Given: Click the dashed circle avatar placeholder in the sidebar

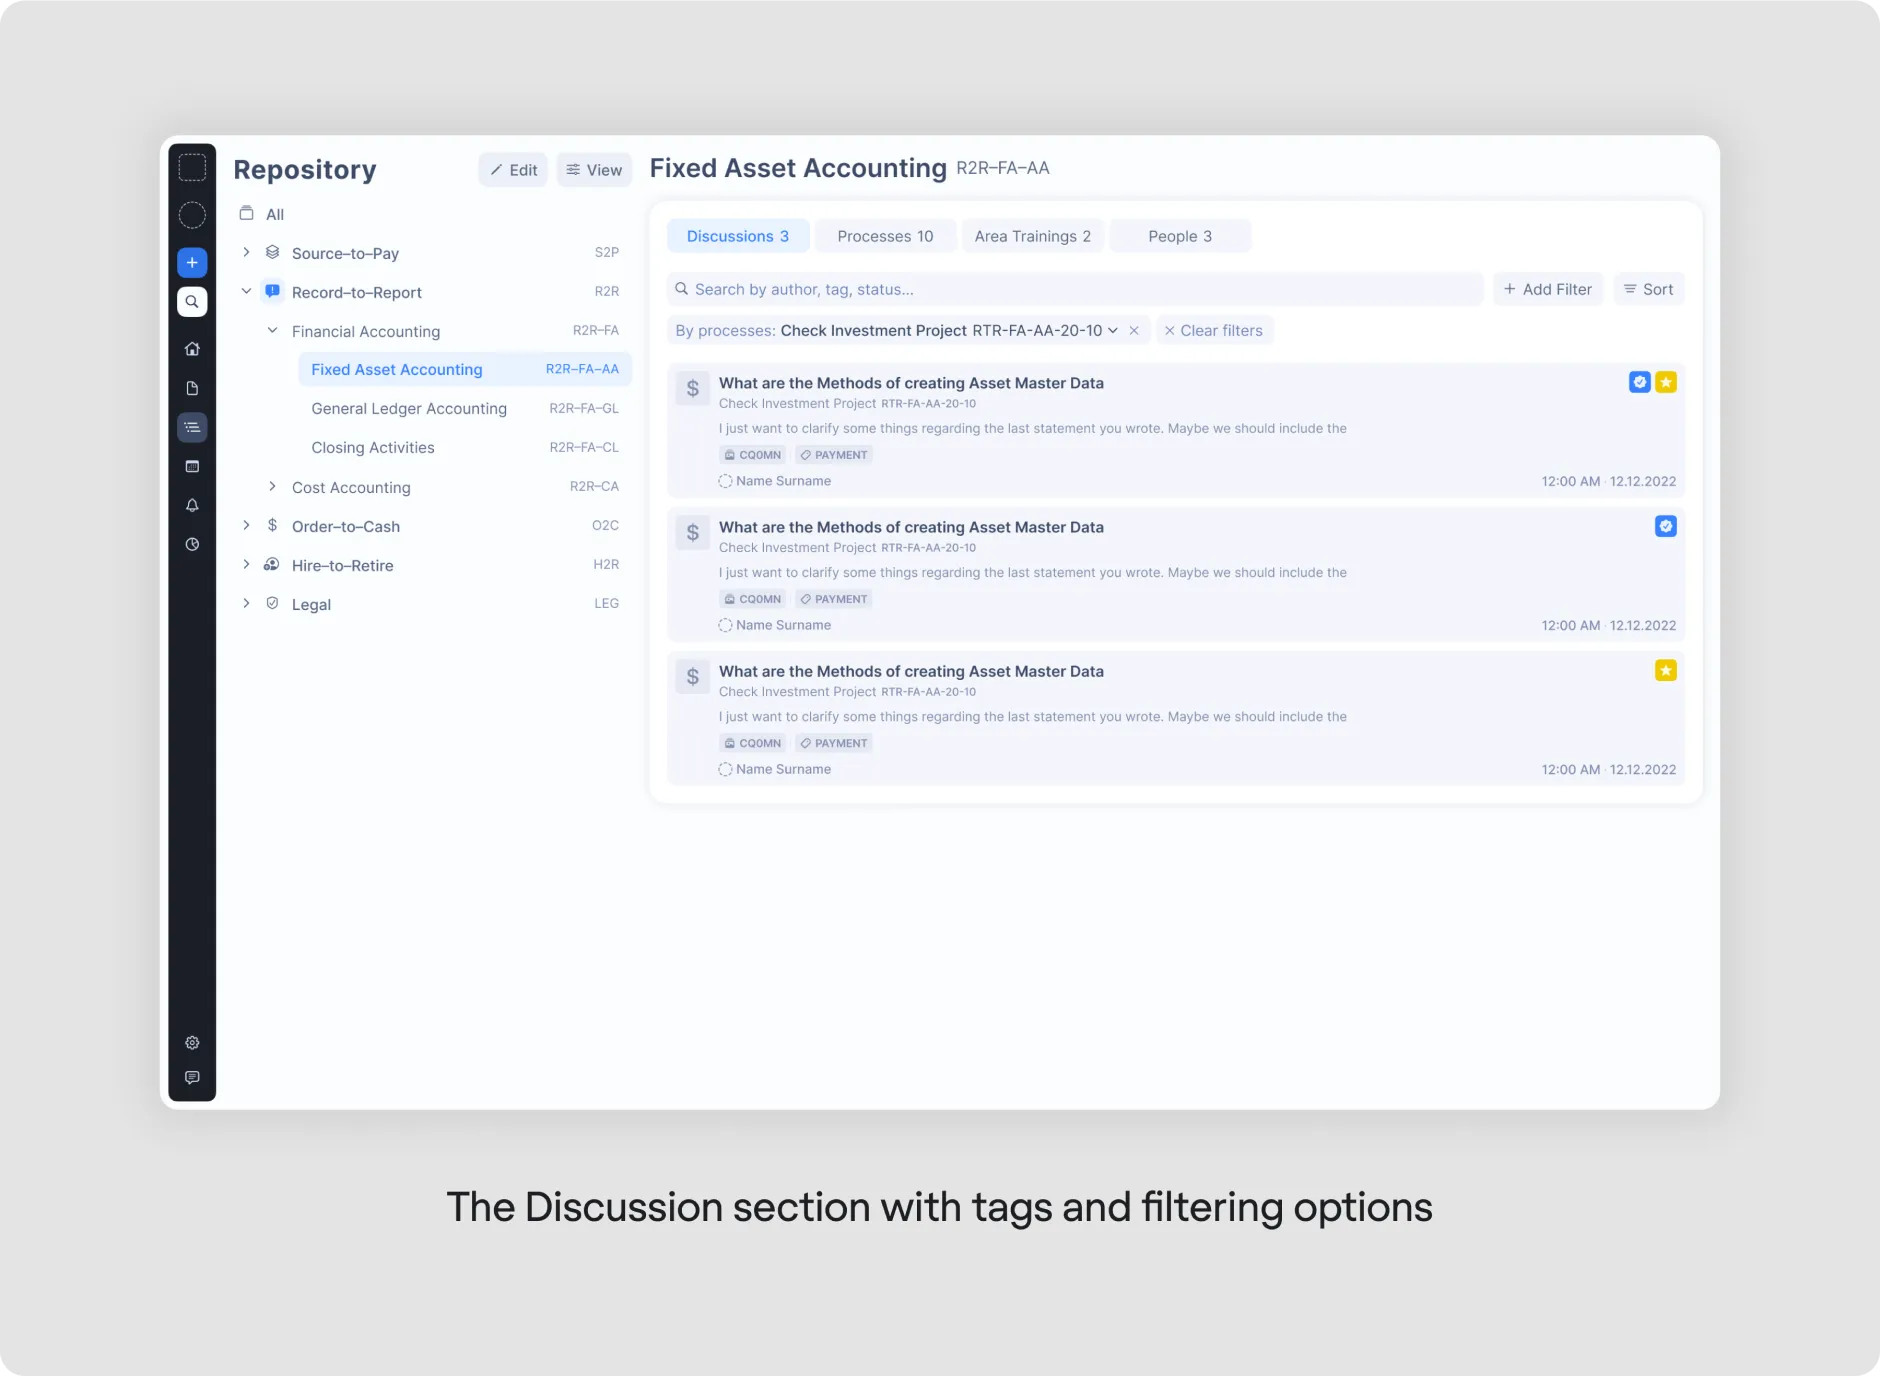Looking at the screenshot, I should (x=192, y=215).
